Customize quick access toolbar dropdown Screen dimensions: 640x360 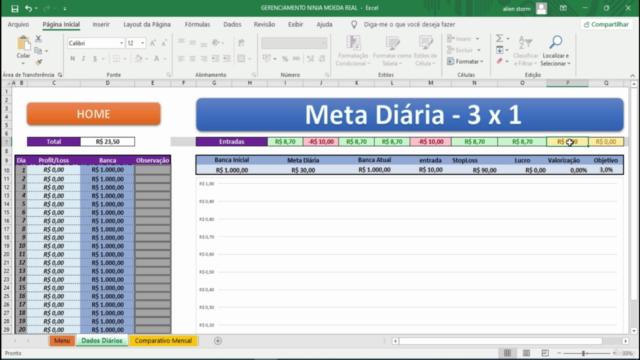(64, 8)
